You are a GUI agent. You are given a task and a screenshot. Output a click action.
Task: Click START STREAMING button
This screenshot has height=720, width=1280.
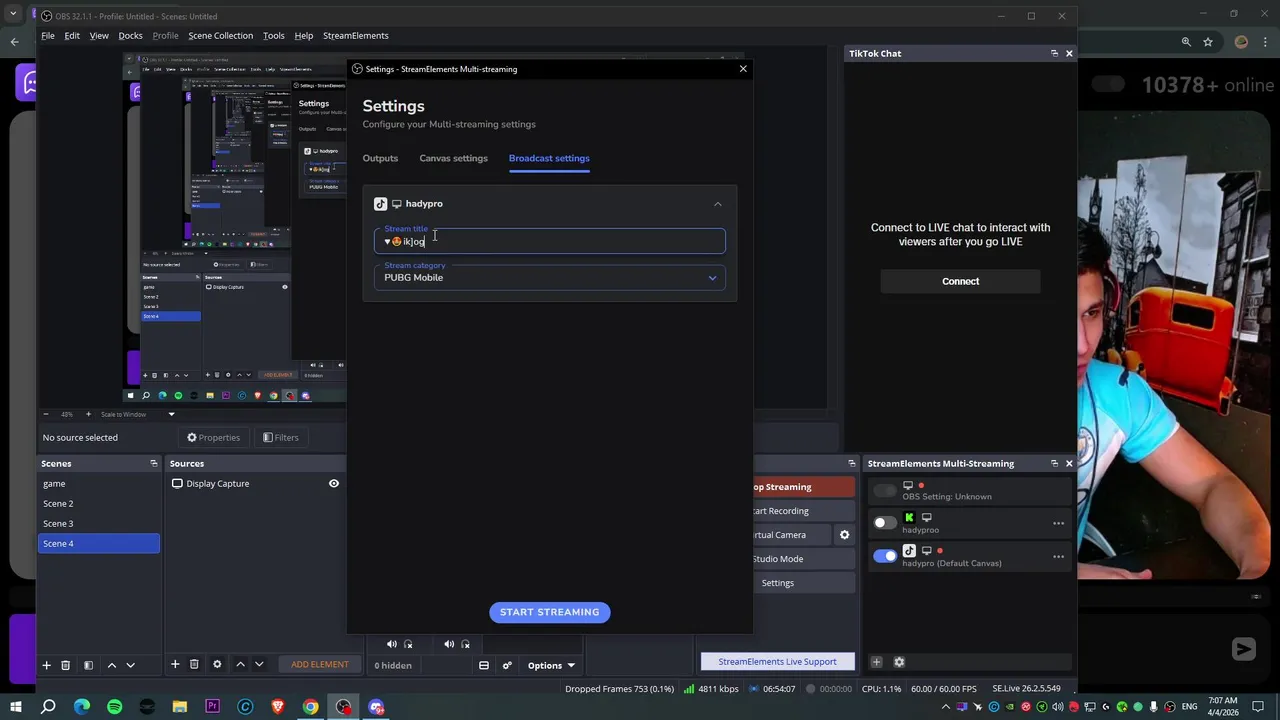(x=549, y=612)
